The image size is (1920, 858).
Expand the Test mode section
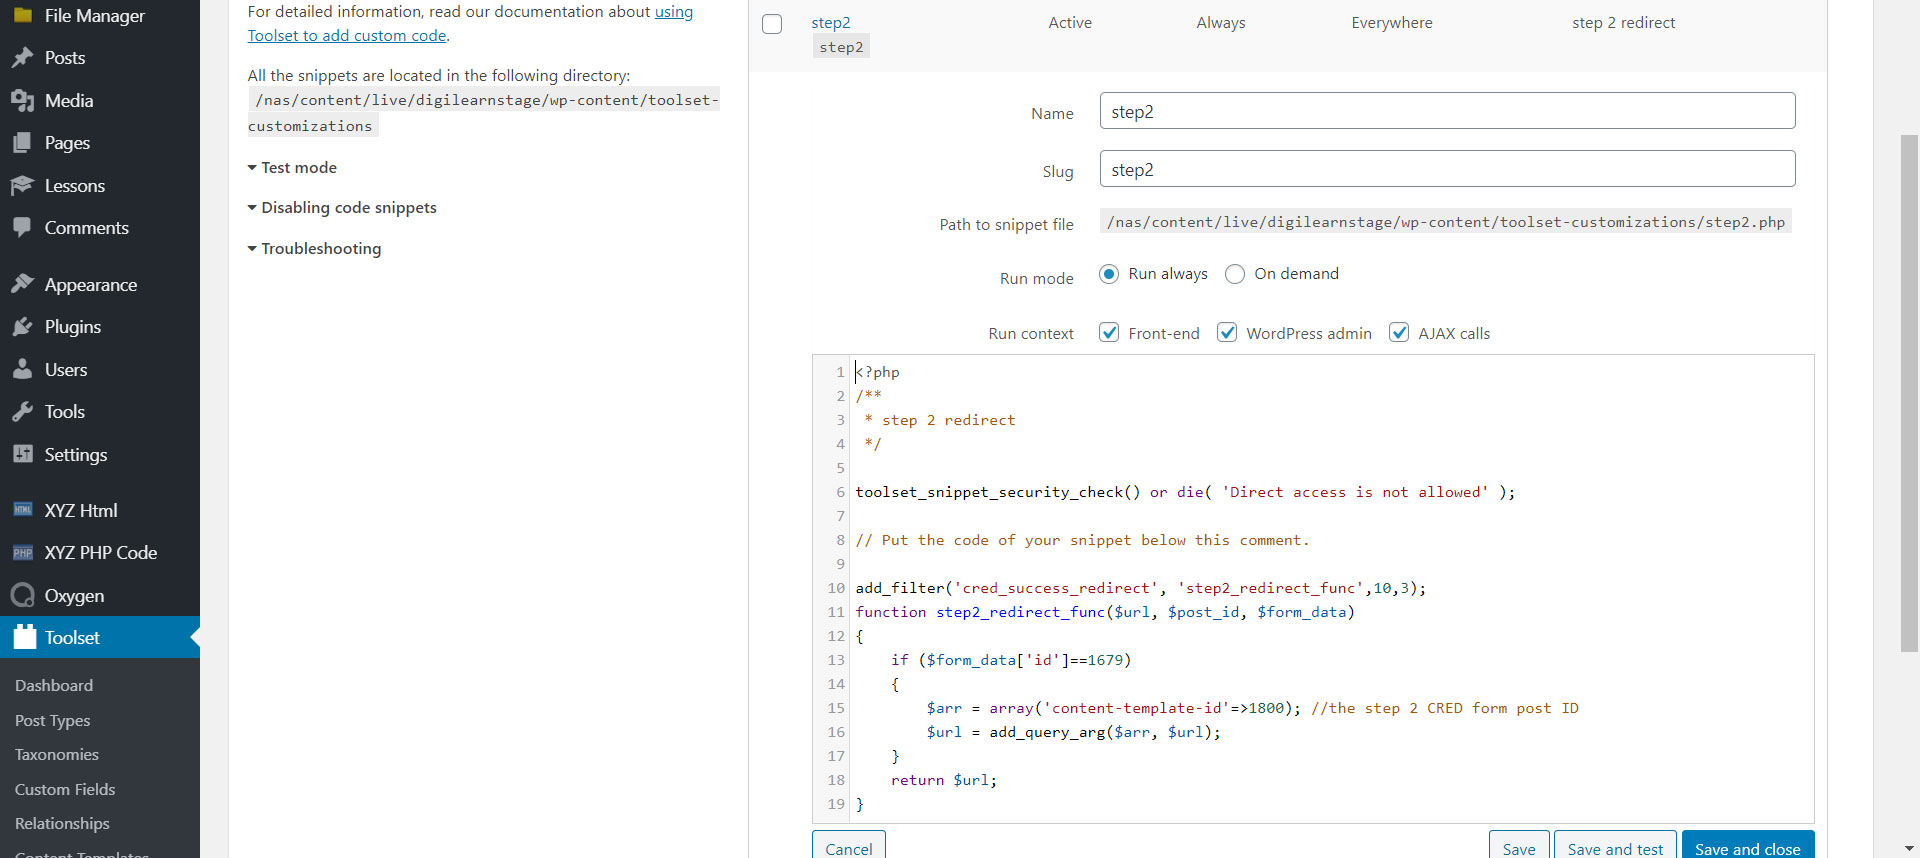pyautogui.click(x=292, y=168)
